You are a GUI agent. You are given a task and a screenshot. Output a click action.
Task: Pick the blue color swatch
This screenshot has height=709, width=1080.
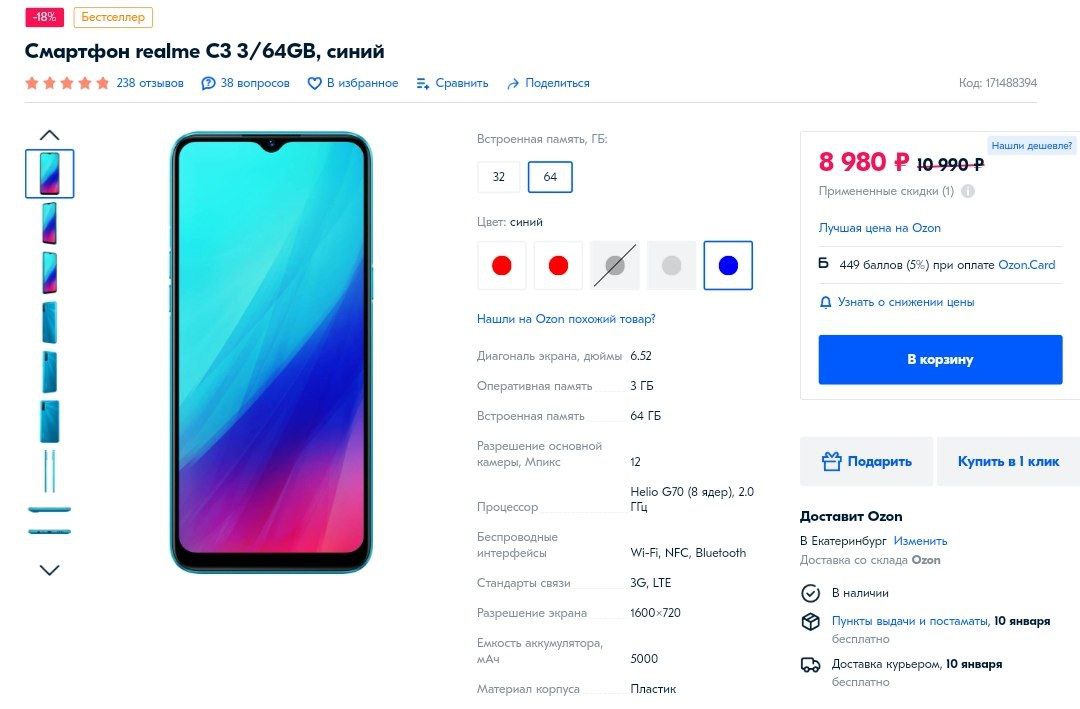pyautogui.click(x=728, y=265)
